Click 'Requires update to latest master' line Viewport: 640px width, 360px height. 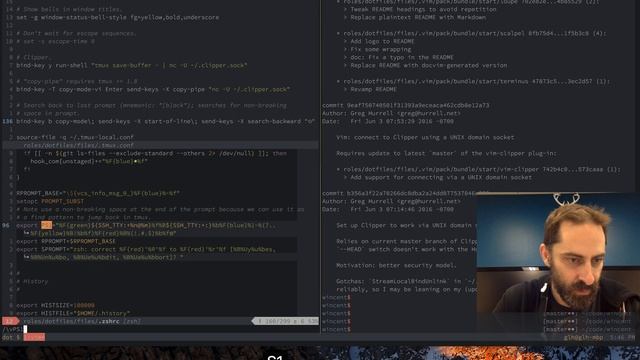(x=446, y=153)
